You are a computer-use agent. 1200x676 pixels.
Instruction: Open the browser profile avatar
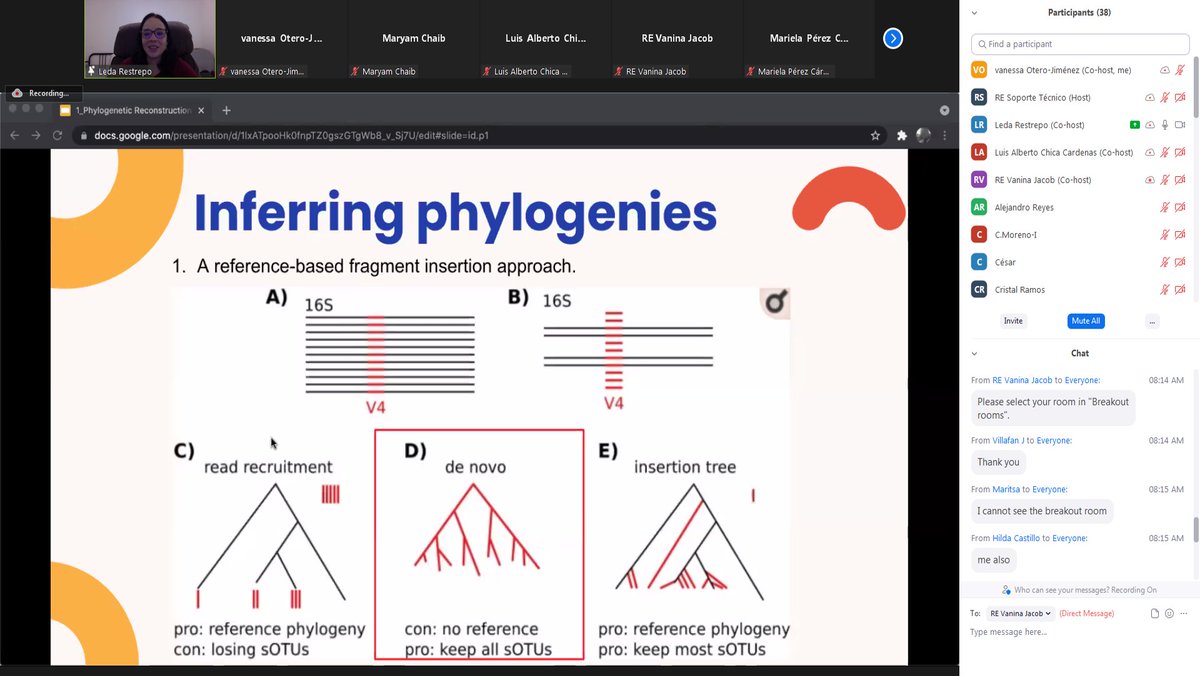pyautogui.click(x=923, y=135)
